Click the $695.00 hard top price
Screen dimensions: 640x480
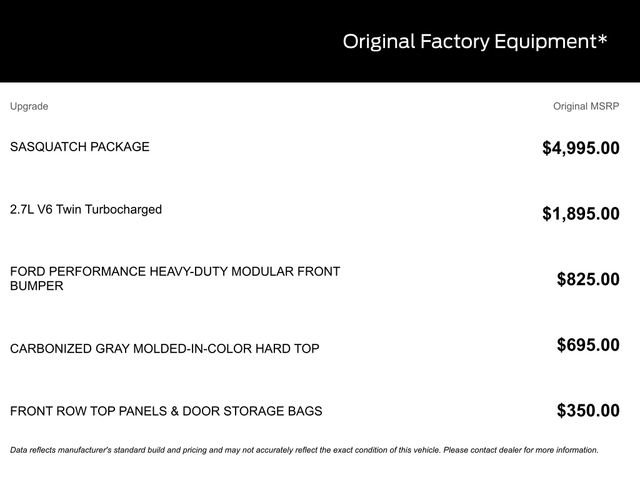tap(588, 345)
